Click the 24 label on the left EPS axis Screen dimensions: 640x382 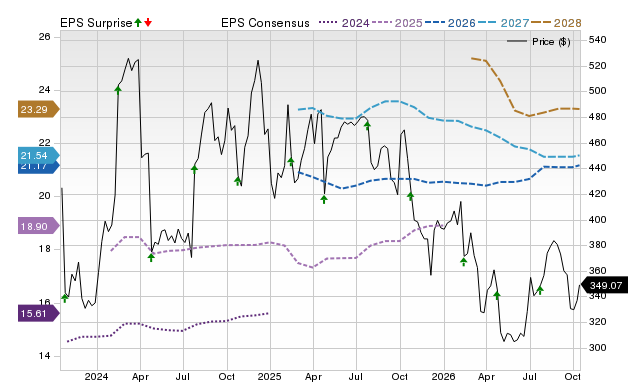(44, 90)
